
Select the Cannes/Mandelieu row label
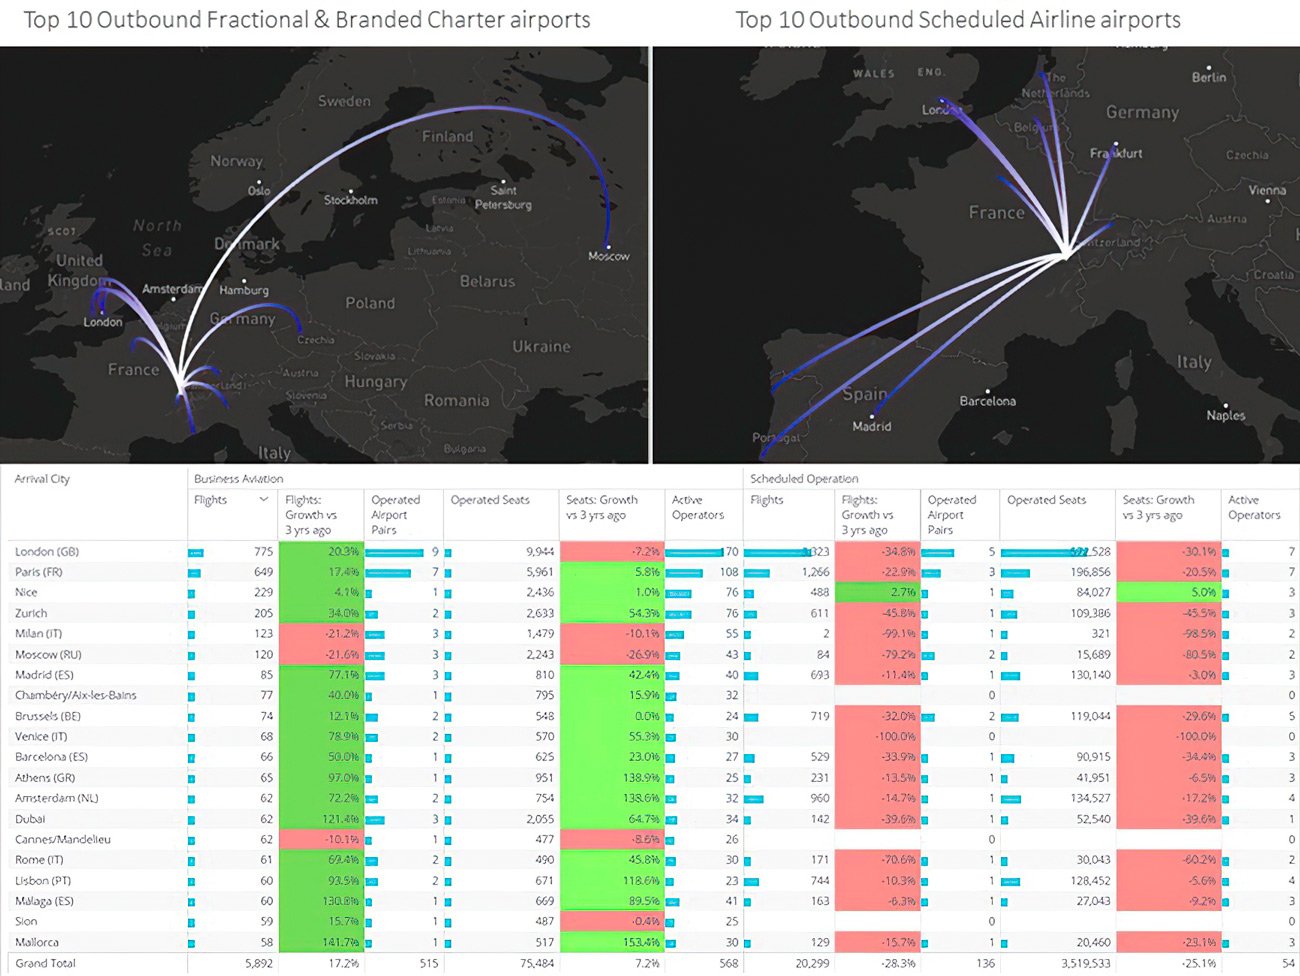pos(63,840)
